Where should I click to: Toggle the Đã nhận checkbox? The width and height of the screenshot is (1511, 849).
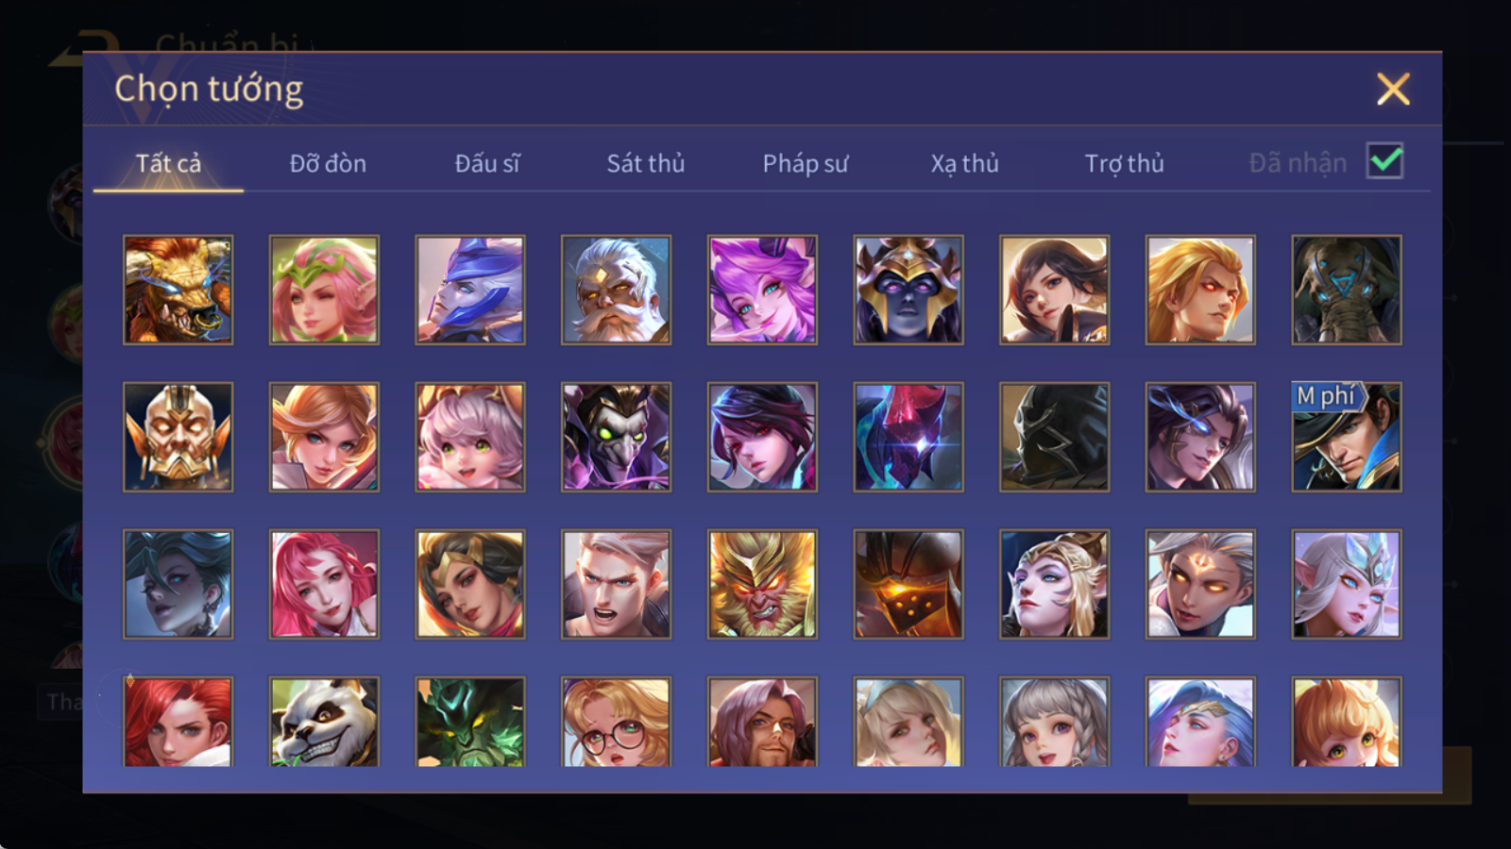pyautogui.click(x=1385, y=161)
